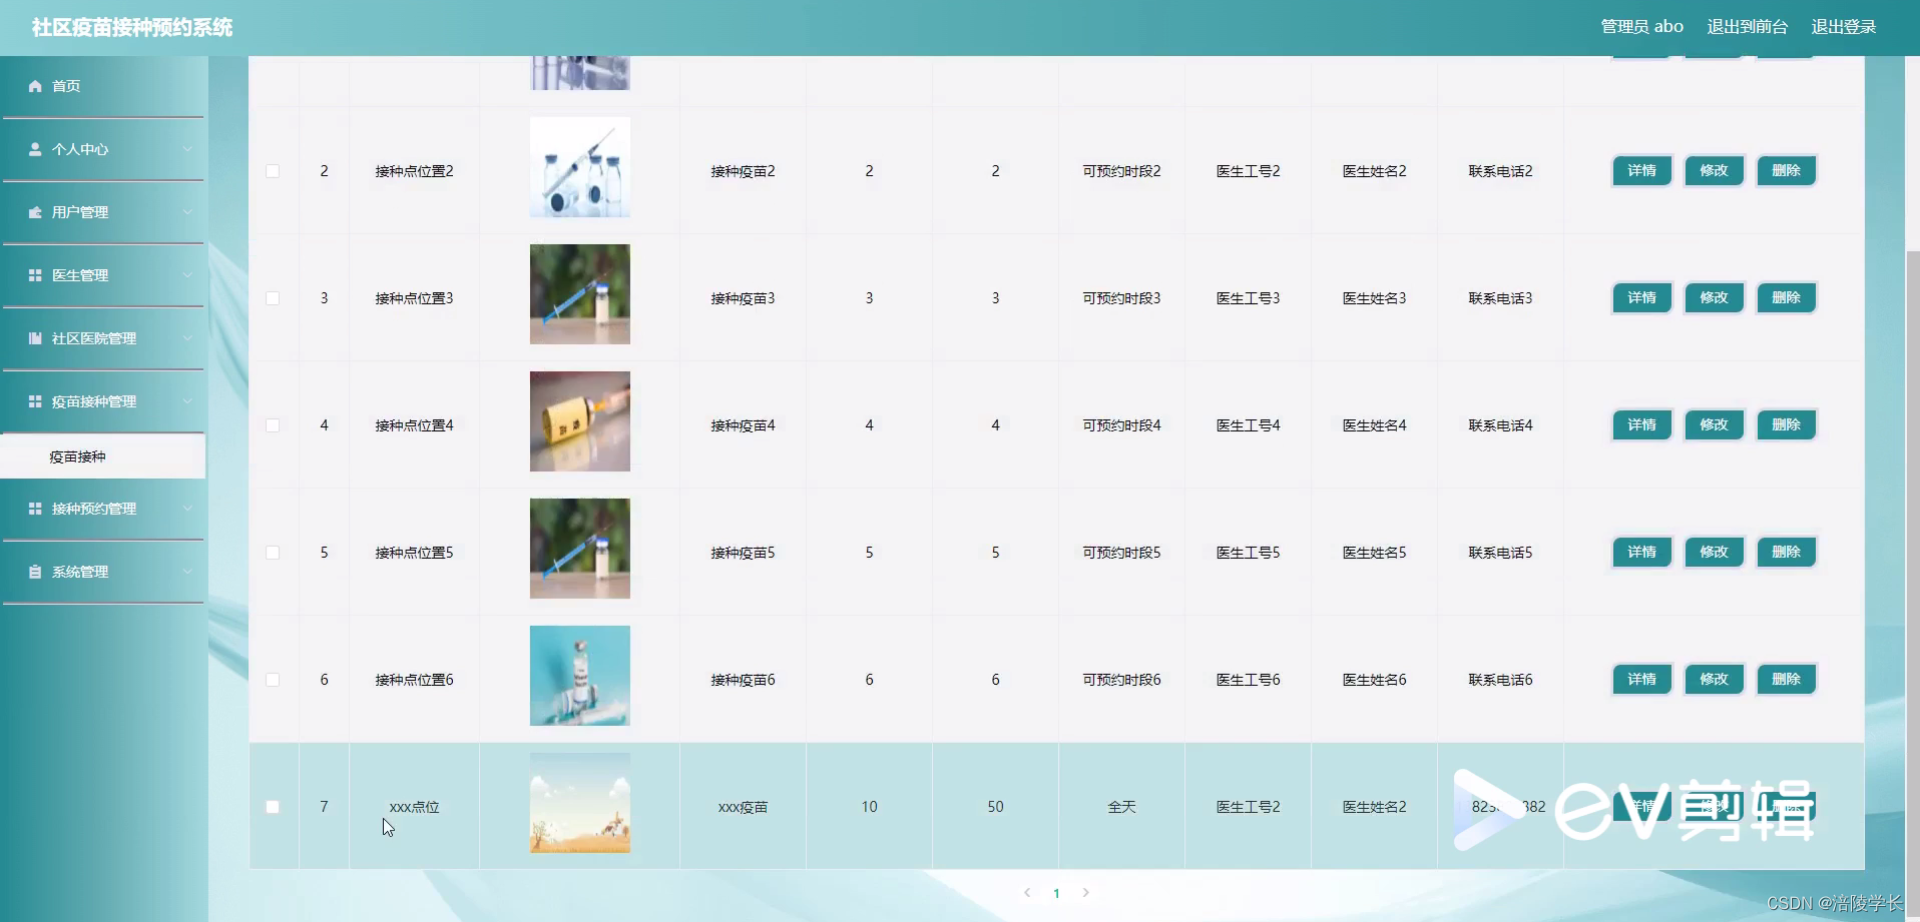This screenshot has width=1920, height=922.
Task: Open 社区医院管理 via its sidebar icon
Action: coord(33,338)
